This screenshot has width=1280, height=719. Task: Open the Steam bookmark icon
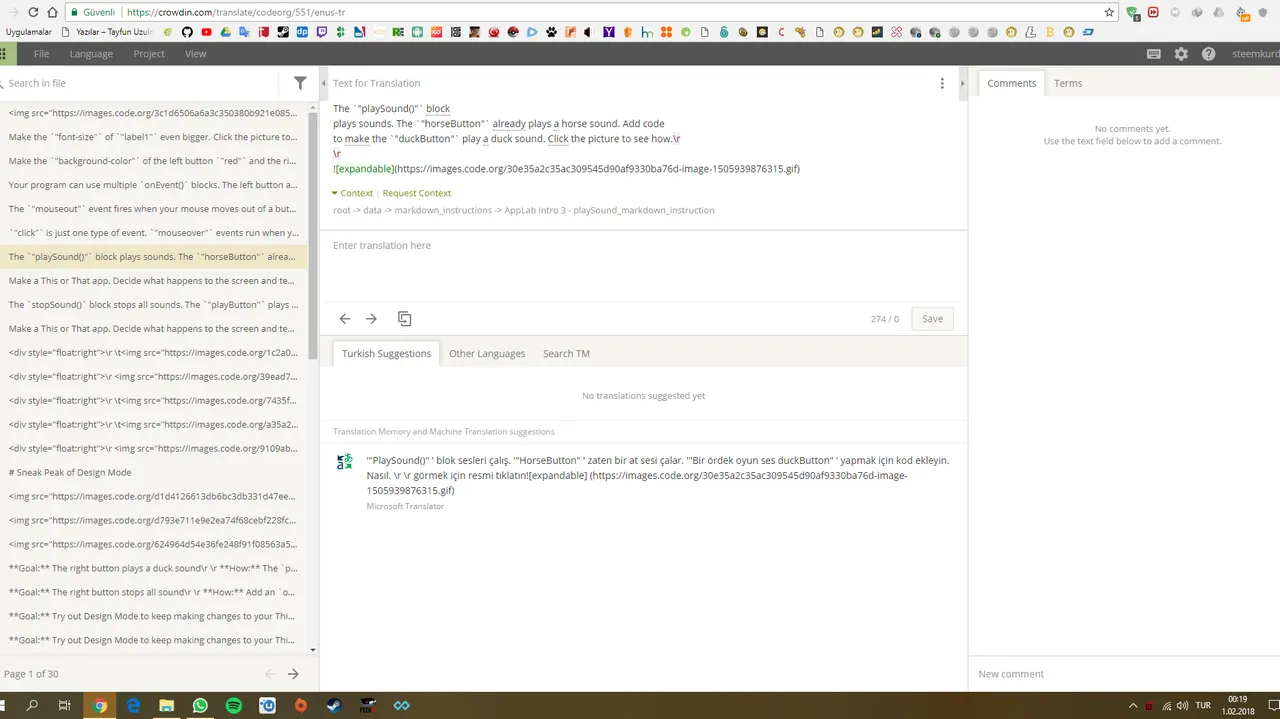284,32
